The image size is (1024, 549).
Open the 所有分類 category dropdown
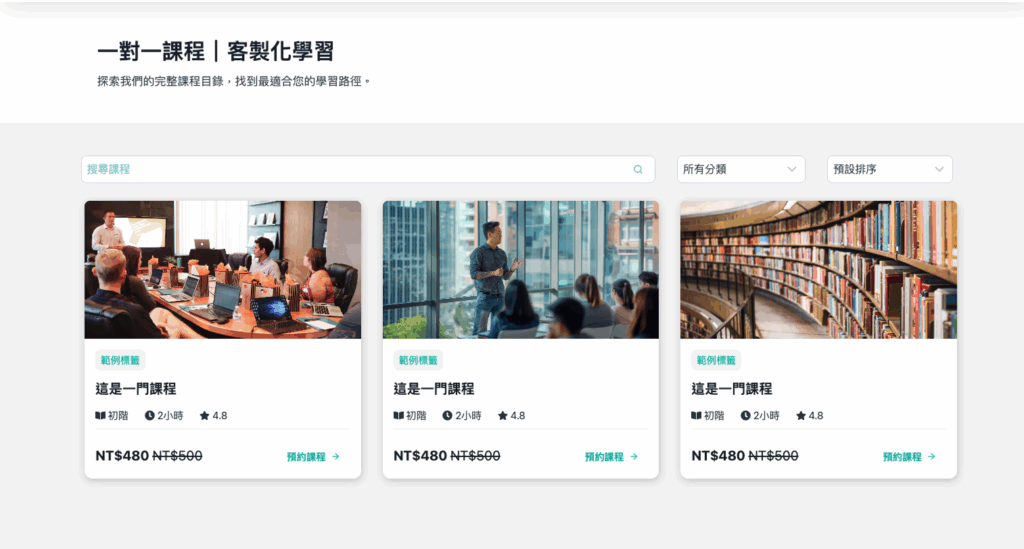741,170
